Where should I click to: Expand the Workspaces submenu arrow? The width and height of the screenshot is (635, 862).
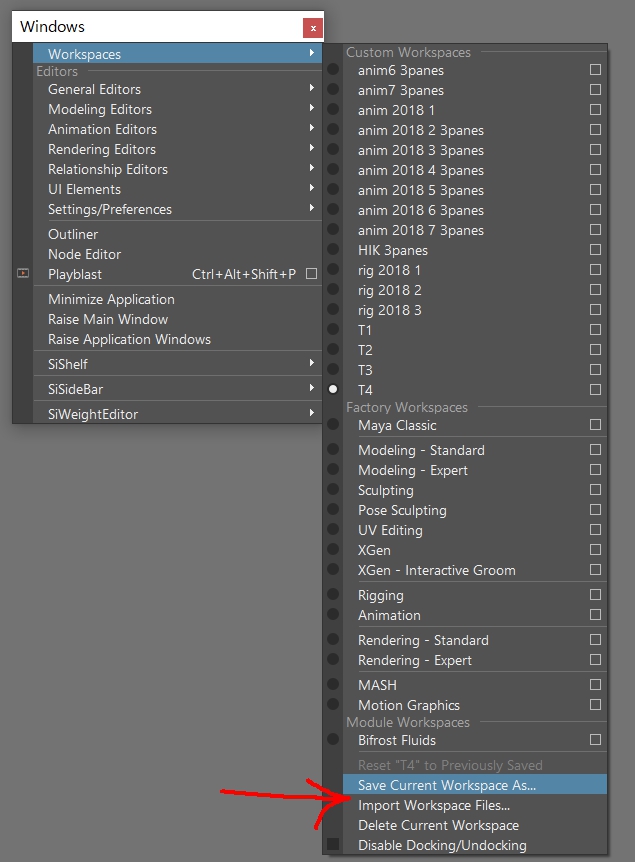[x=312, y=53]
